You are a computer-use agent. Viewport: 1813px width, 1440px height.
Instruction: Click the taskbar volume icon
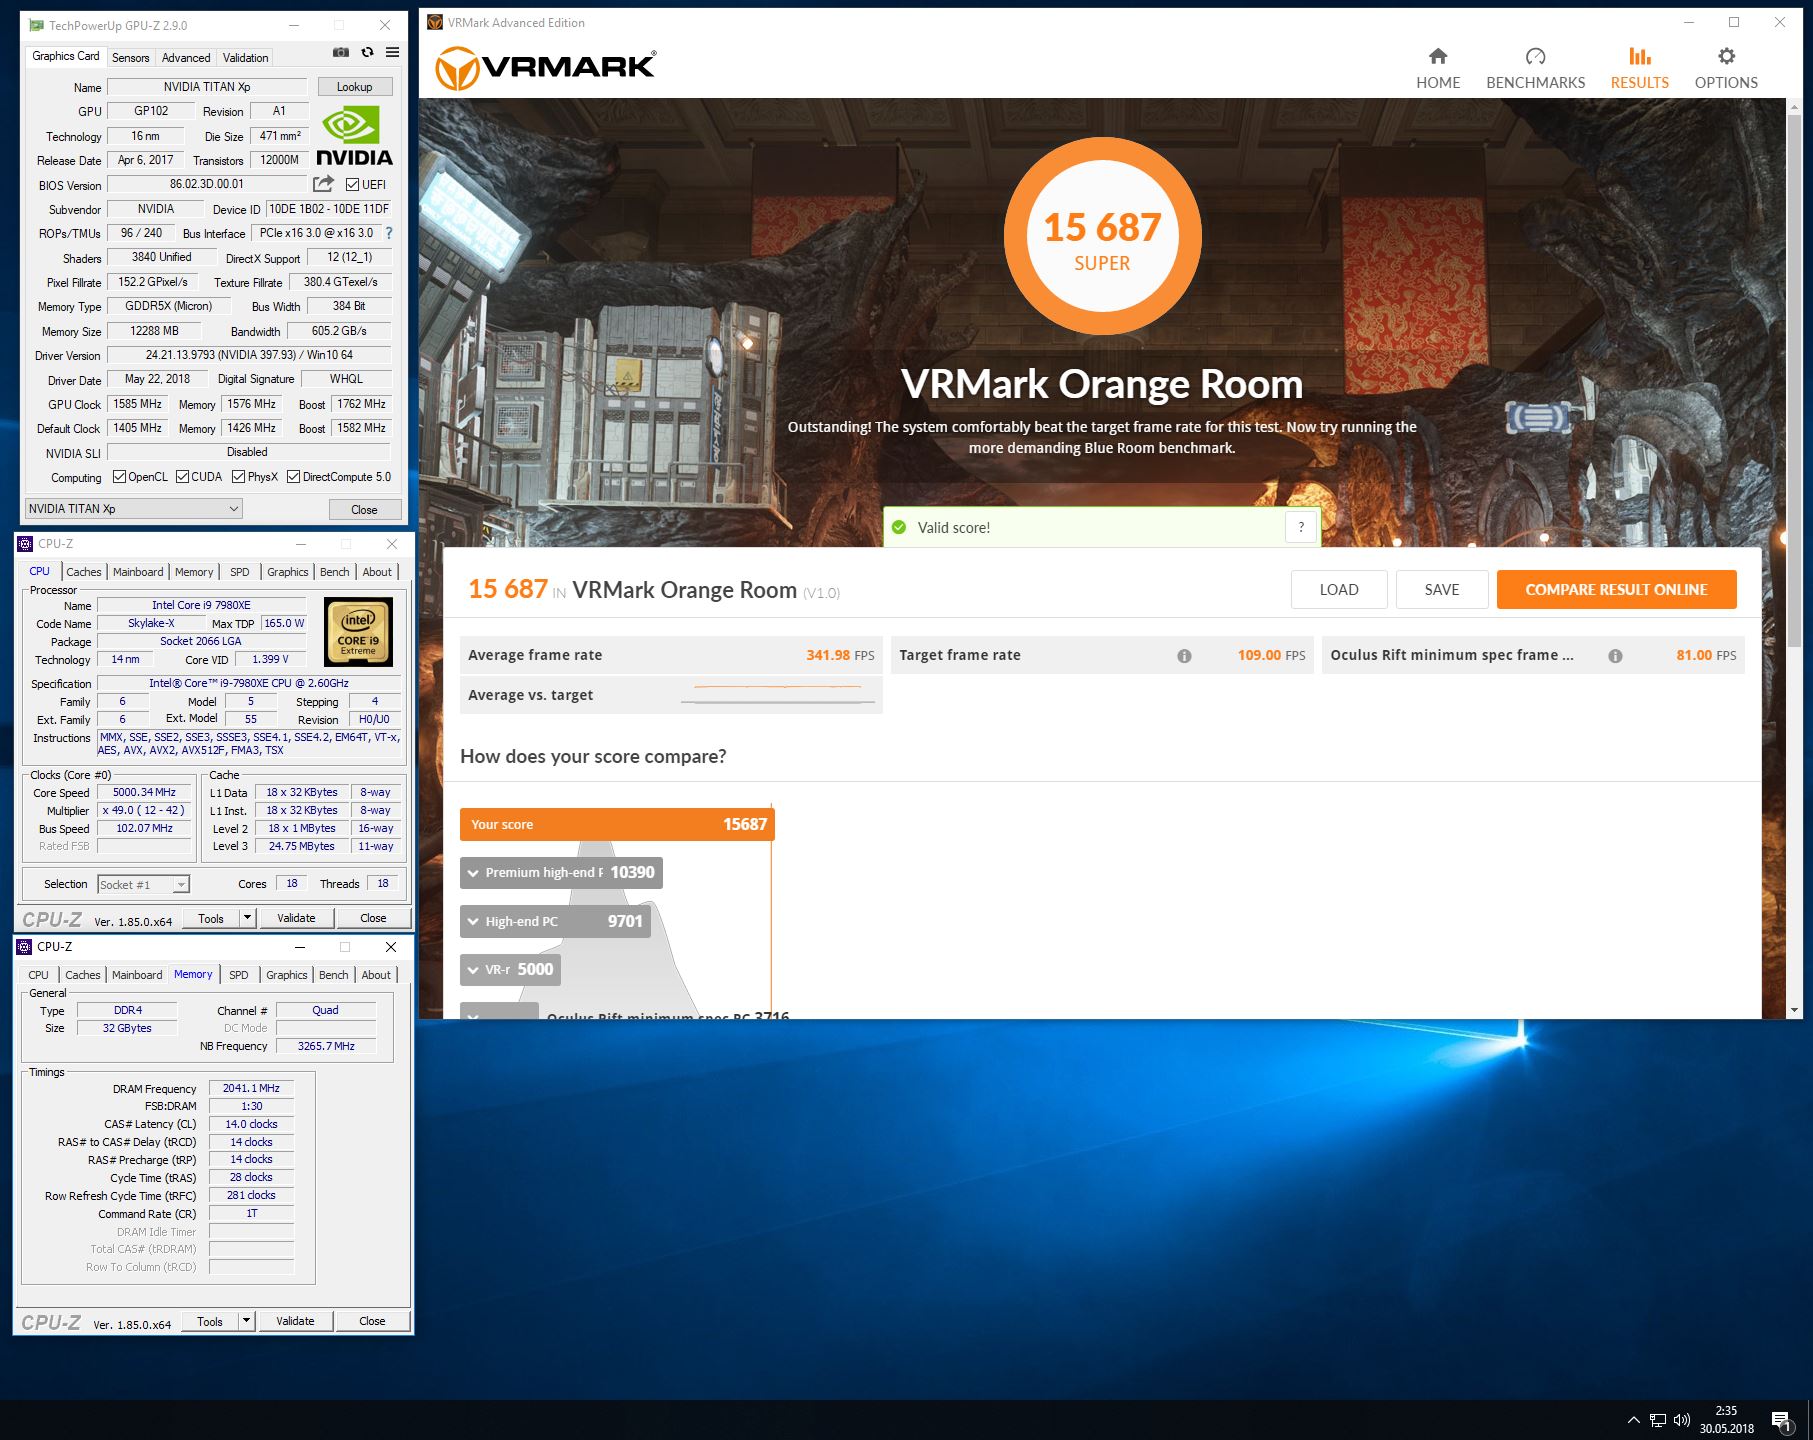1682,1420
